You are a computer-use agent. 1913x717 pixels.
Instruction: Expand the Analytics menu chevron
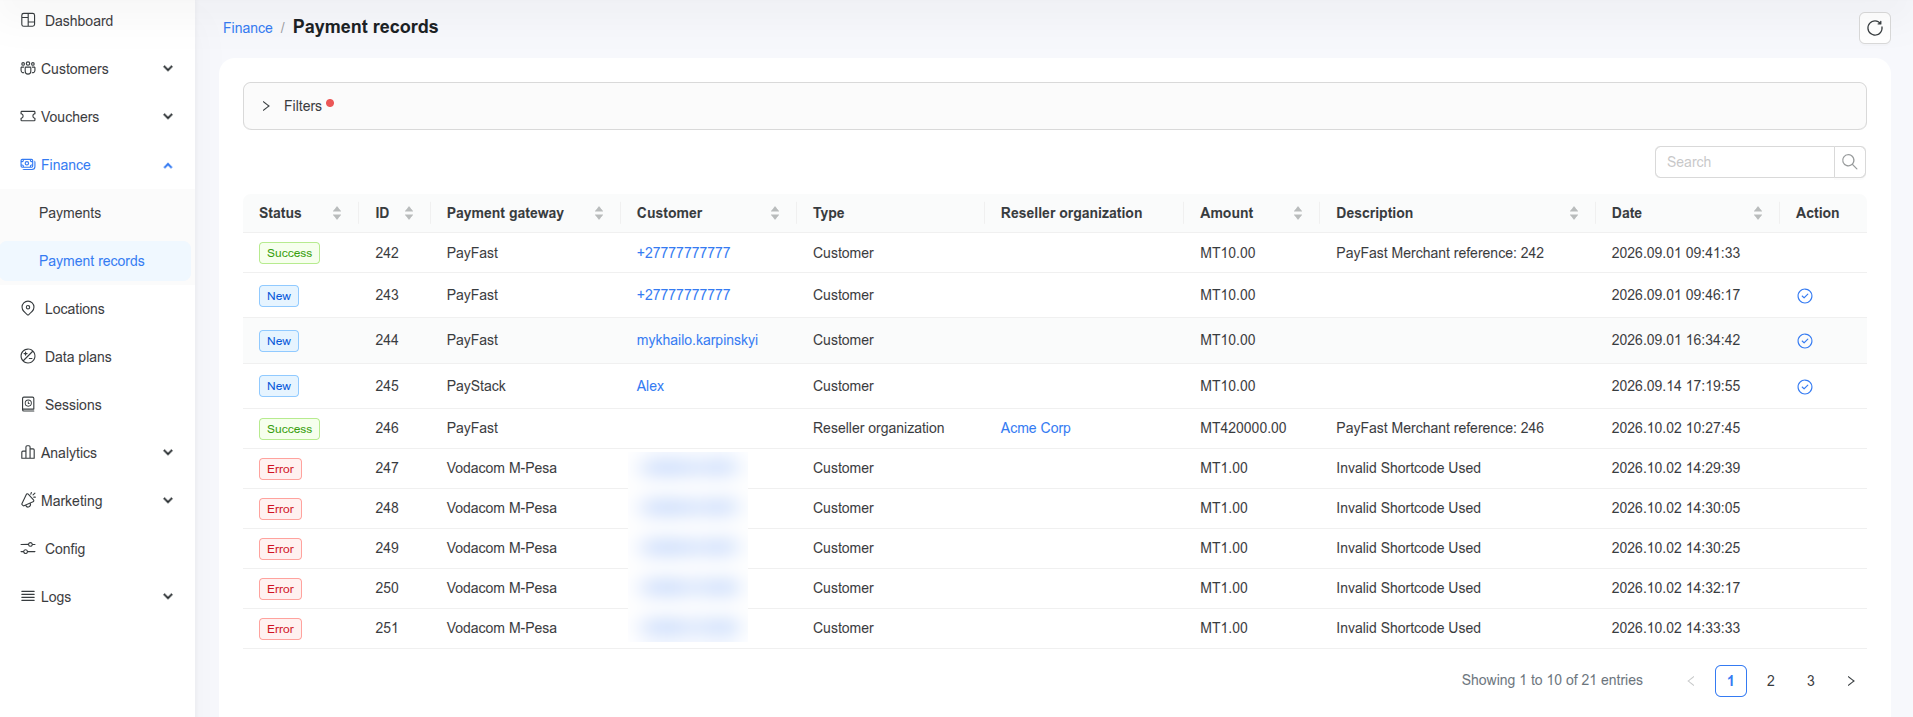168,452
